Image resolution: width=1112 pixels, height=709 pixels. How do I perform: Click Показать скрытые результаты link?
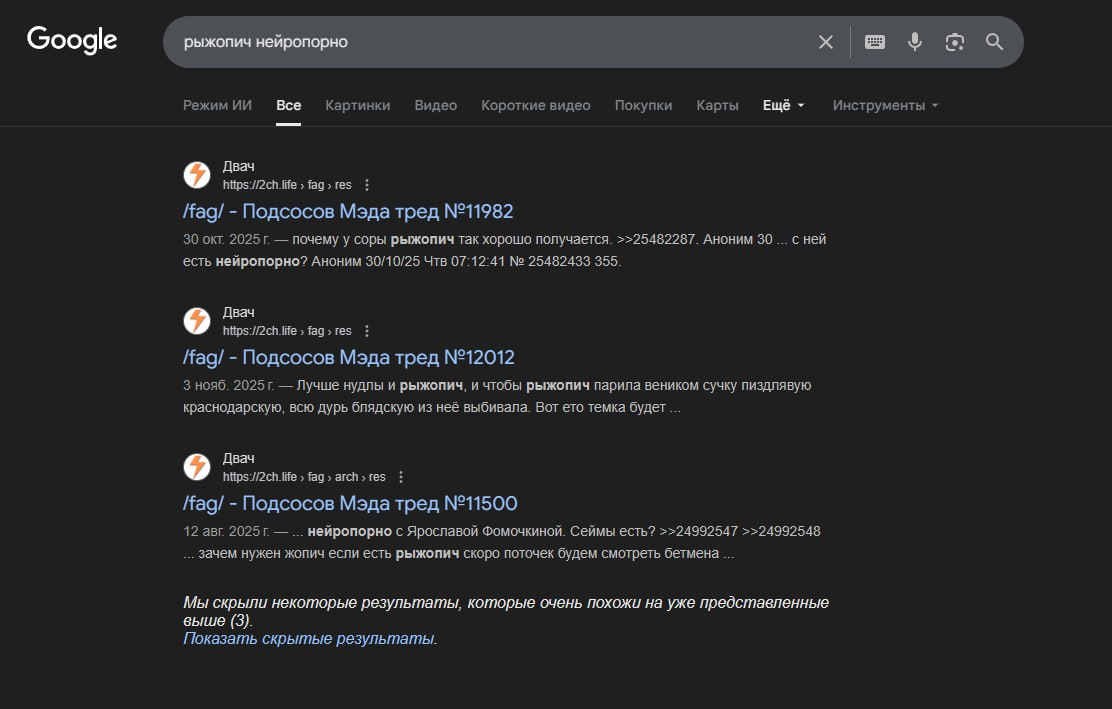coord(308,638)
